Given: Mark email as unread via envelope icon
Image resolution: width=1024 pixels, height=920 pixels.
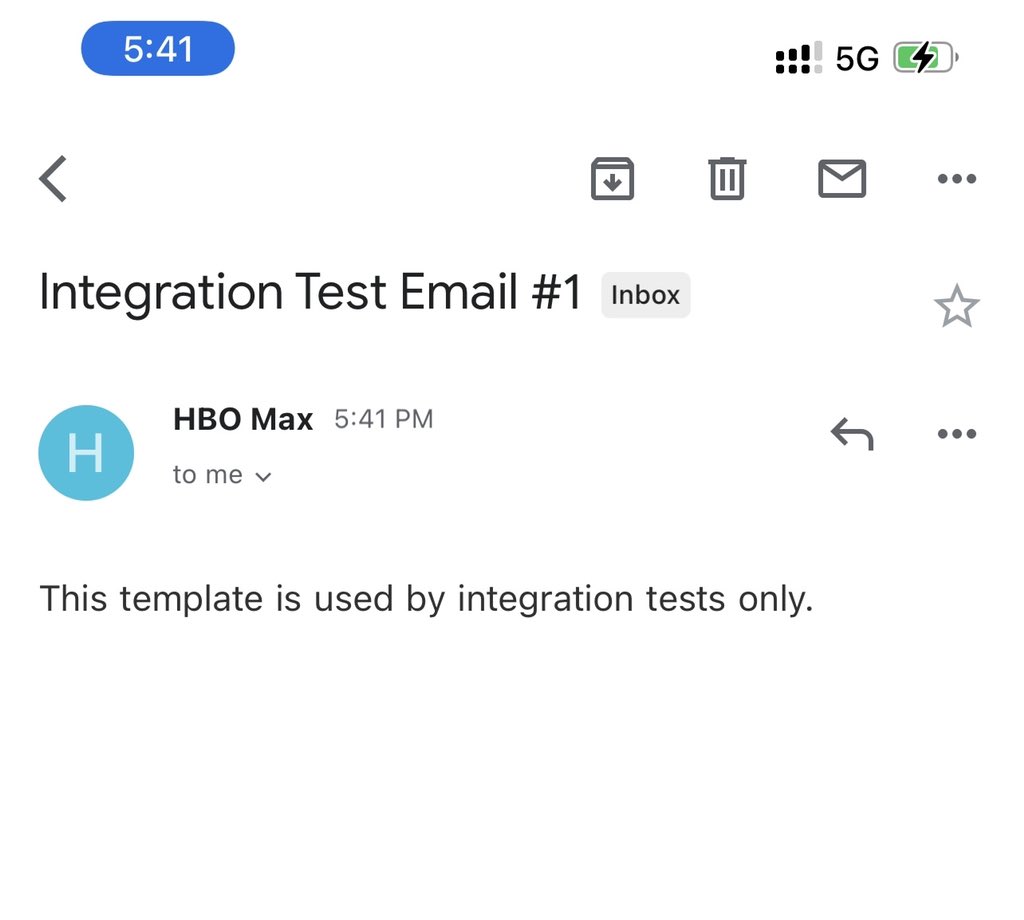Looking at the screenshot, I should coord(842,179).
